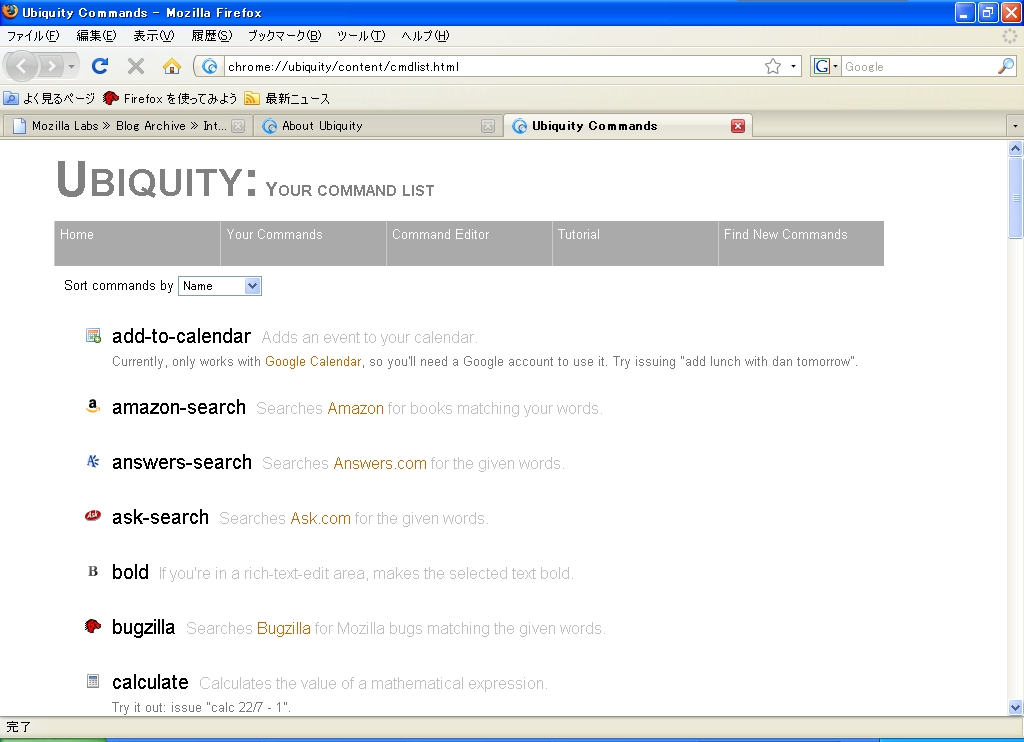
Task: Follow the Bugzilla link
Action: click(x=283, y=628)
